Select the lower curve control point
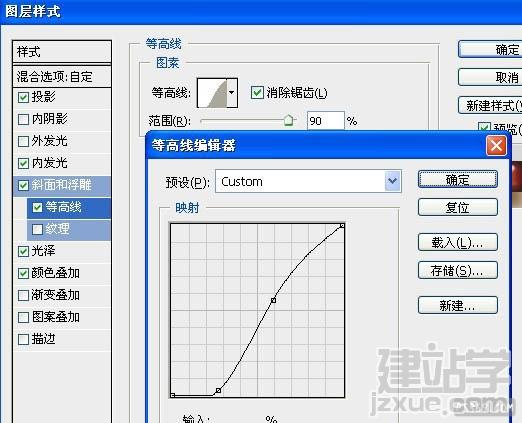The image size is (522, 423). click(x=218, y=390)
